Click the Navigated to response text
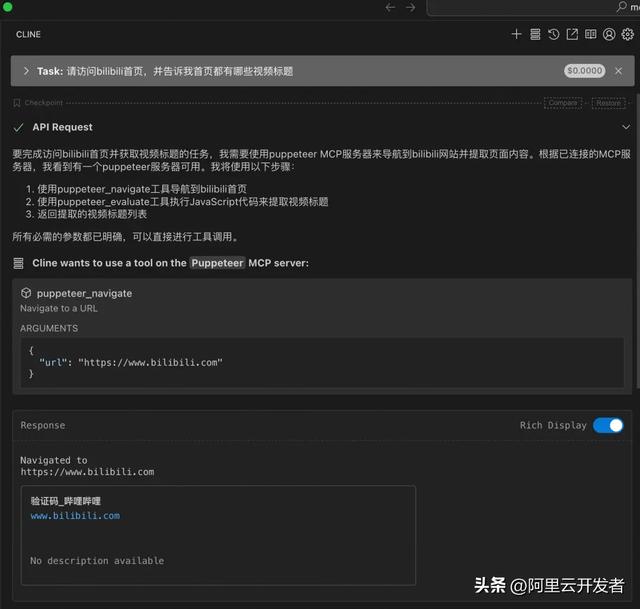 pos(87,466)
